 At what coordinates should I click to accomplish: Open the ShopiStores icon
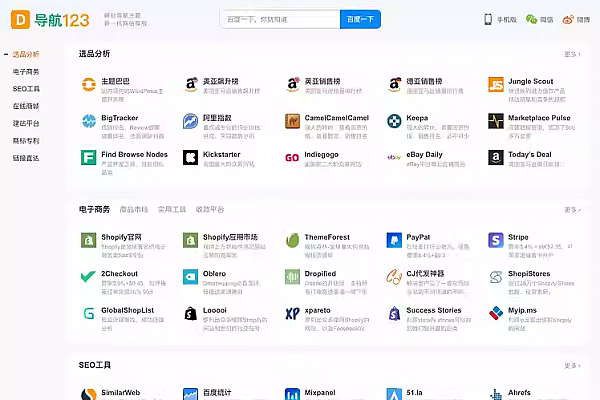click(x=496, y=277)
